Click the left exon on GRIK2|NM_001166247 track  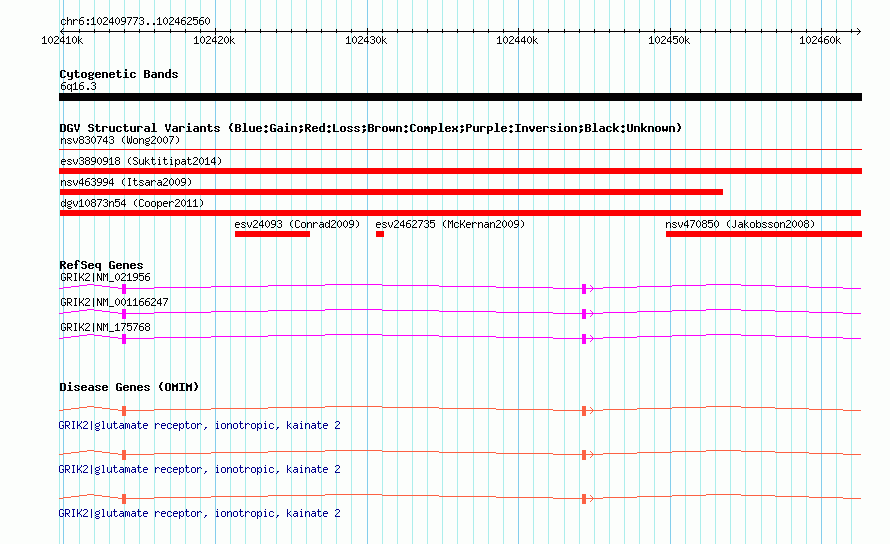(x=124, y=314)
